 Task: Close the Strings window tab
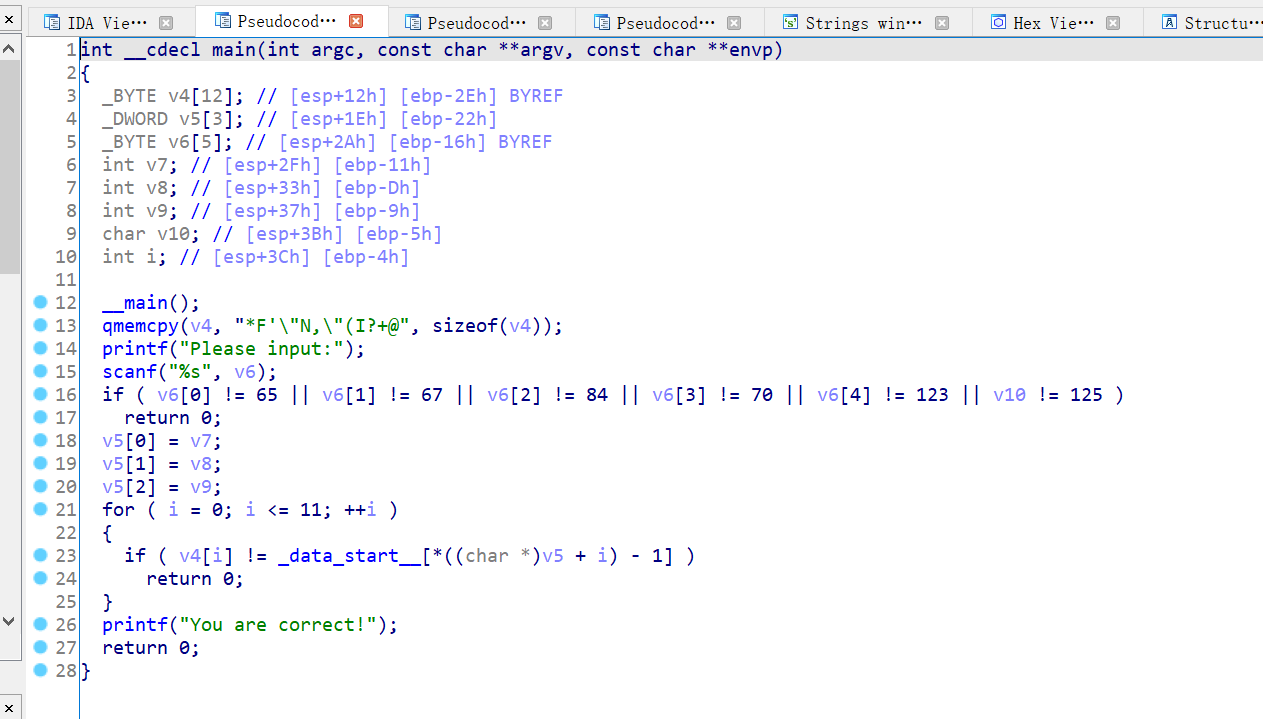point(943,23)
